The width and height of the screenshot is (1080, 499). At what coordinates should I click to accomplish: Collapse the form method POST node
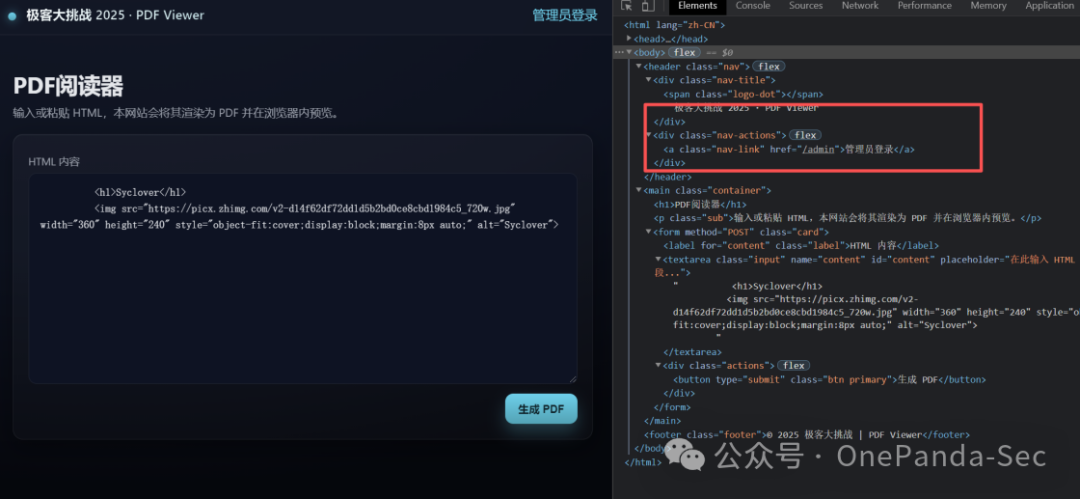tap(648, 232)
